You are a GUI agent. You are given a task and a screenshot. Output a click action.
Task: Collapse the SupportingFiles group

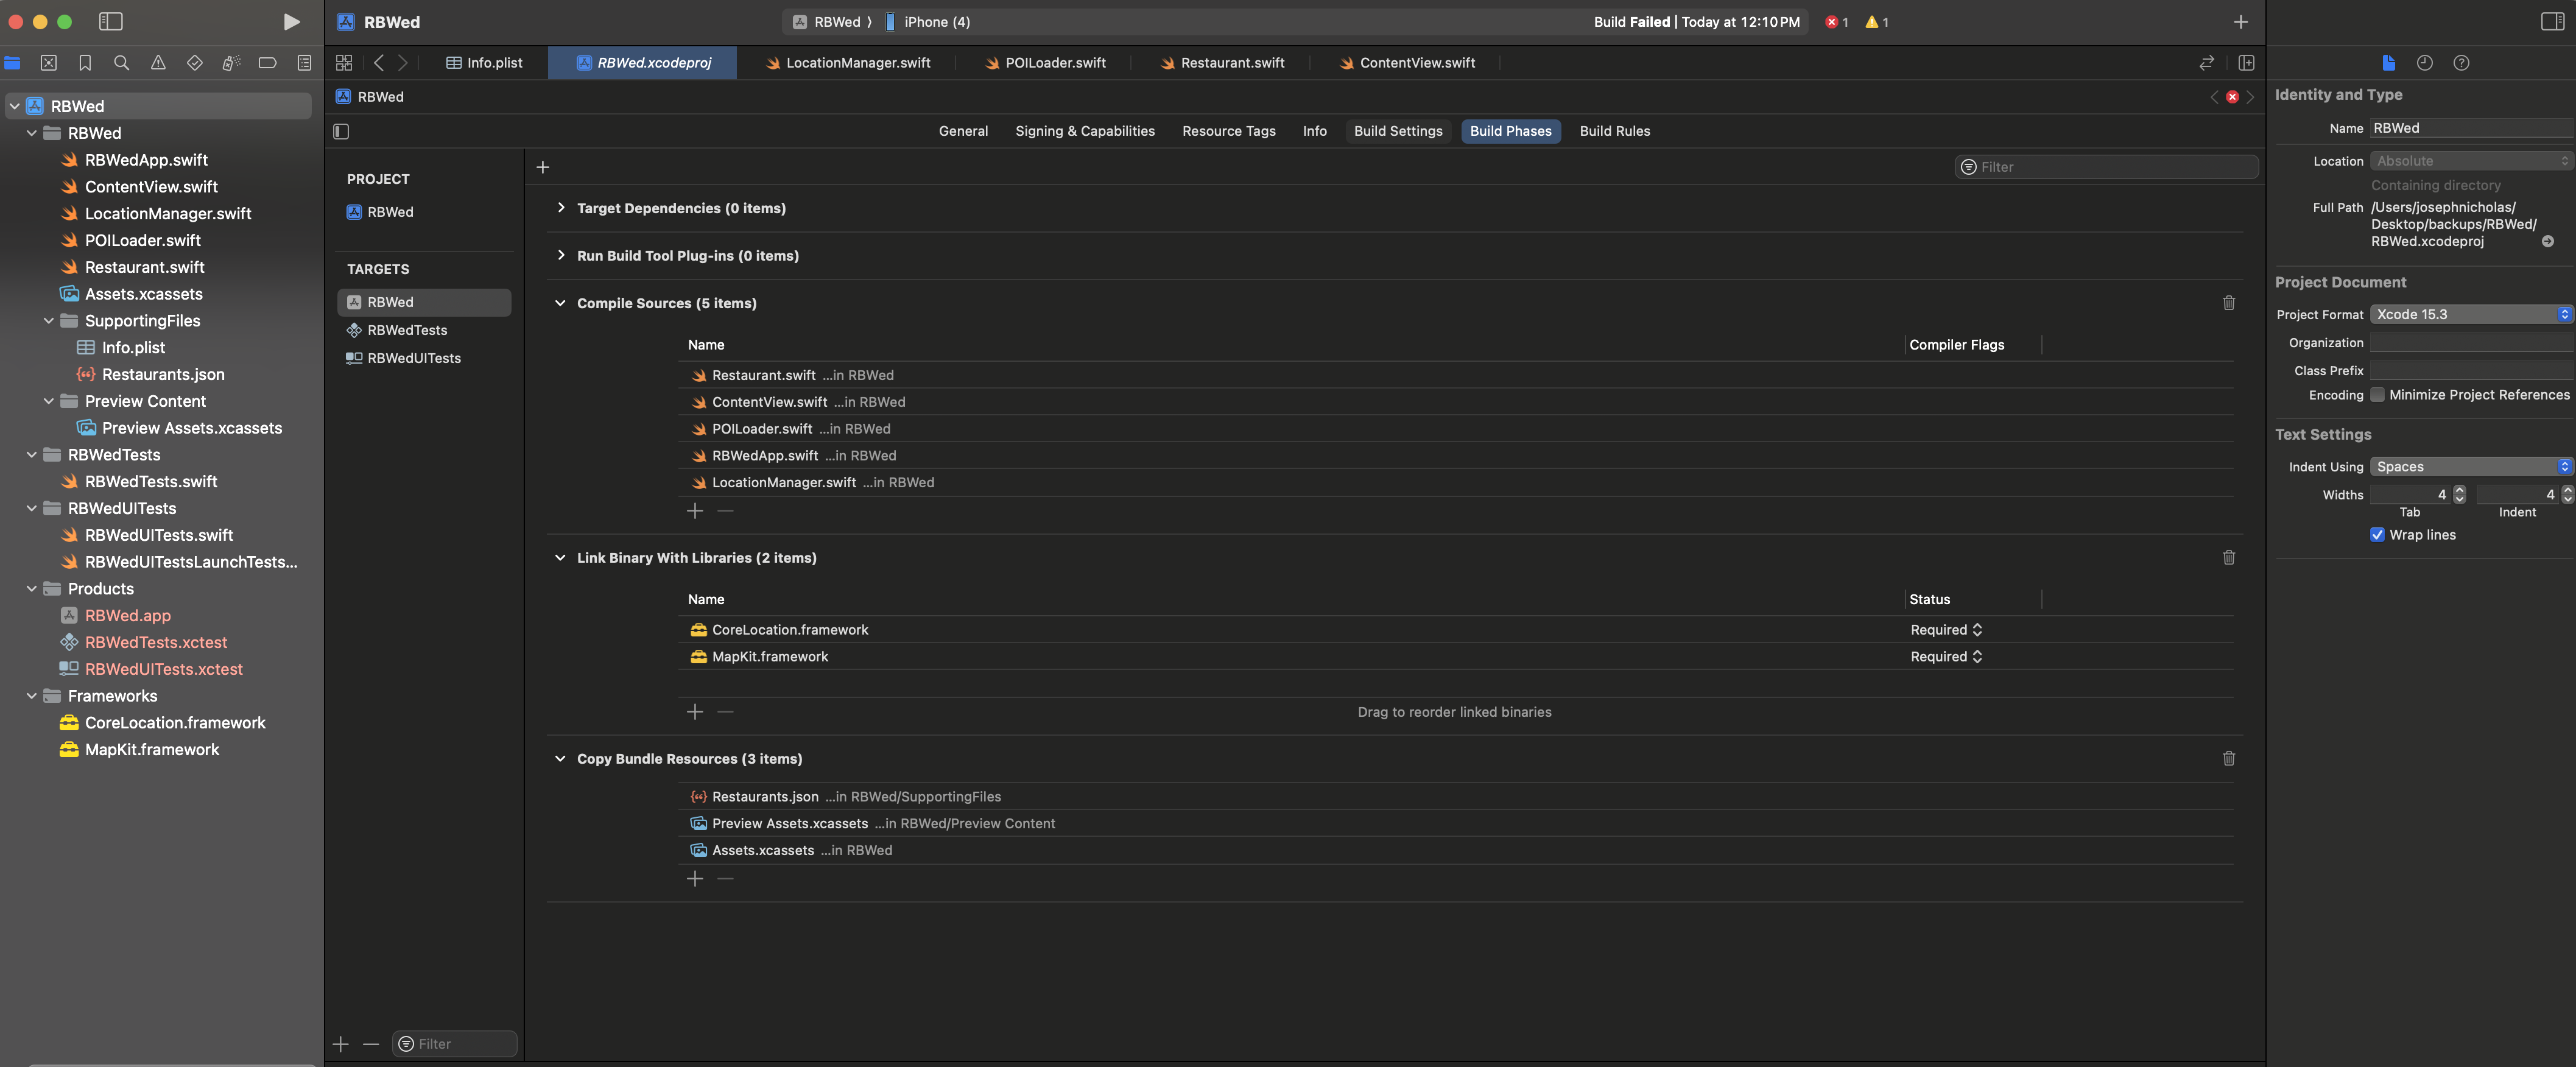[49, 321]
